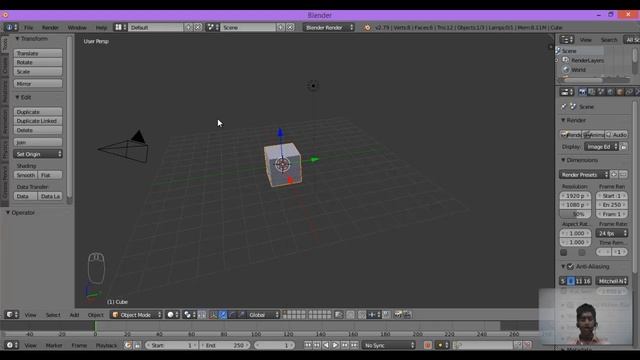Collapse the Transform panel
This screenshot has height=360, width=640.
tap(32, 38)
